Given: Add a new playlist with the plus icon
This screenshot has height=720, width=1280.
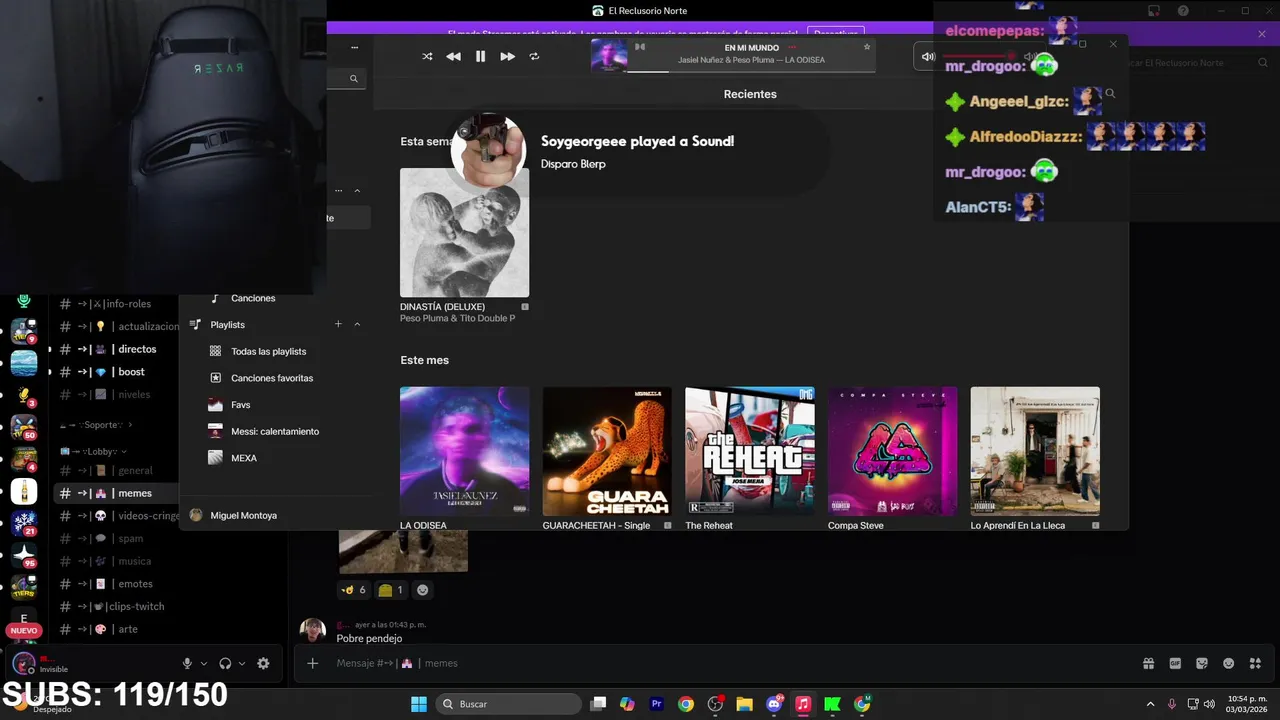Looking at the screenshot, I should tap(338, 324).
